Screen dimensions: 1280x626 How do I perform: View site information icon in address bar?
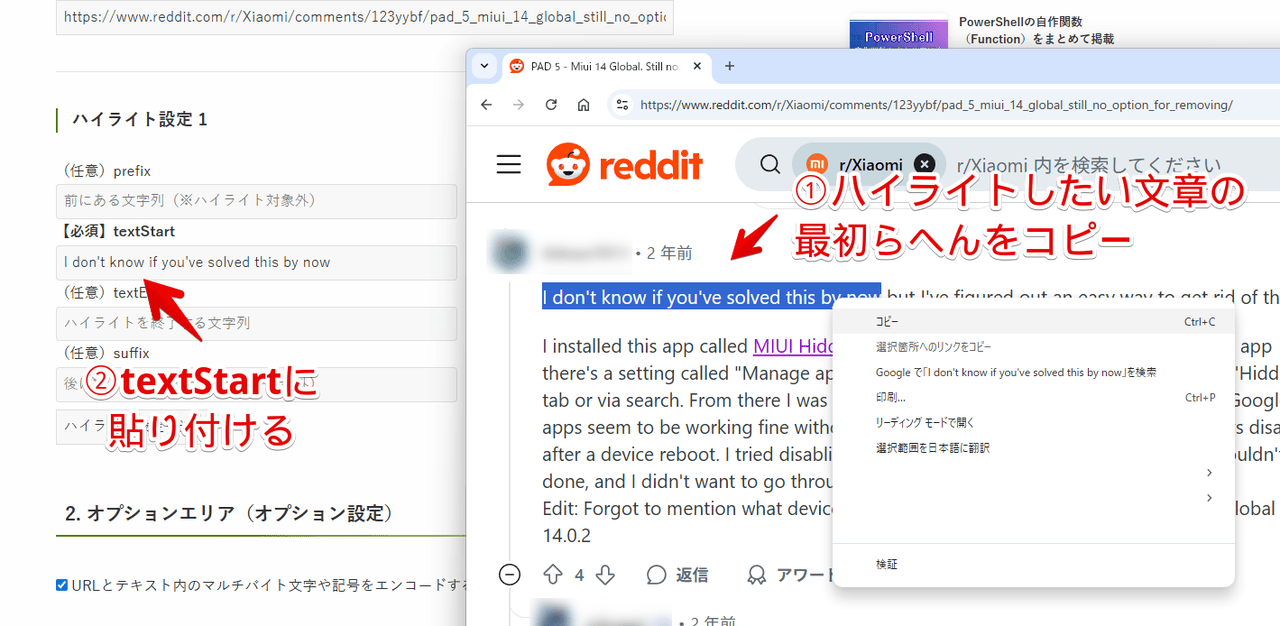click(x=621, y=104)
